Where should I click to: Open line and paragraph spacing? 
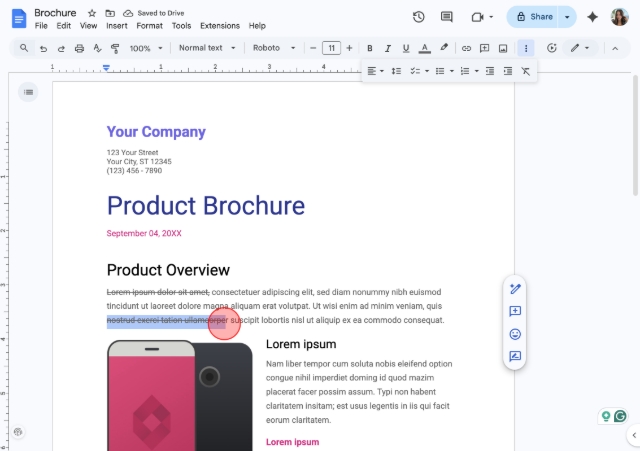(396, 71)
